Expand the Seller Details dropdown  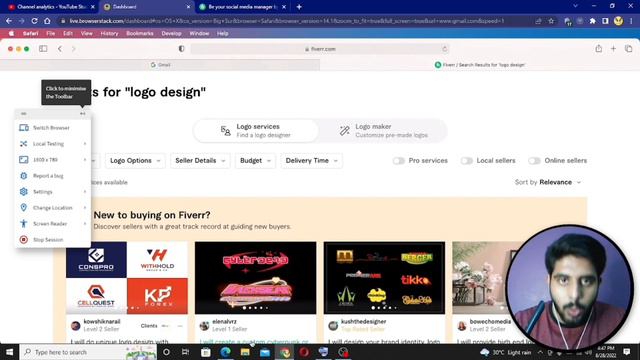click(200, 161)
